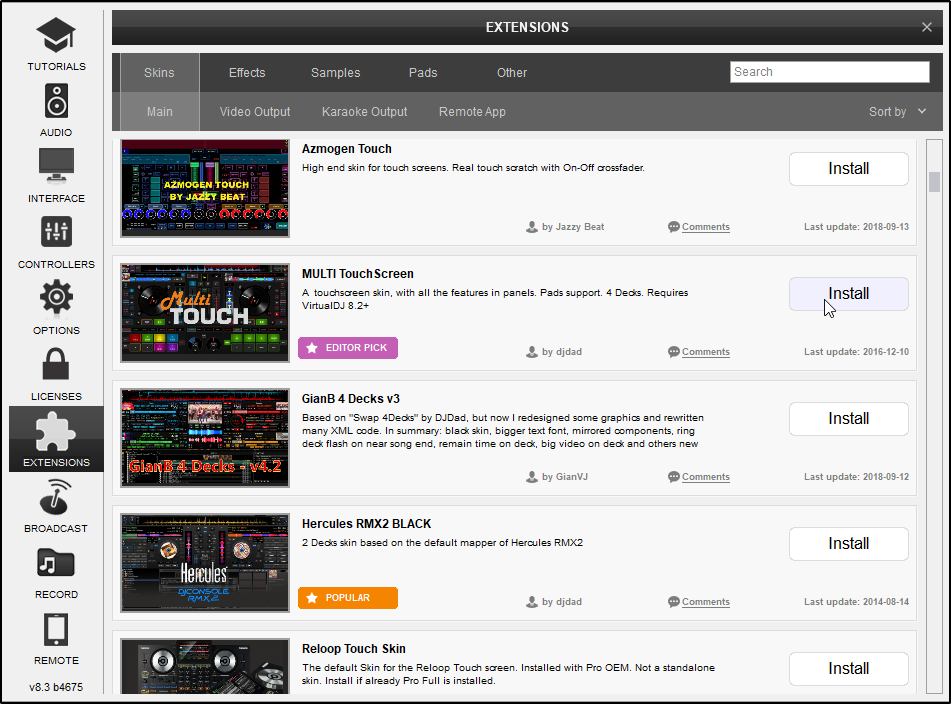Click comment bubble icon for Hercules RMX2 BLACK
Viewport: 951px width, 704px height.
[x=673, y=602]
